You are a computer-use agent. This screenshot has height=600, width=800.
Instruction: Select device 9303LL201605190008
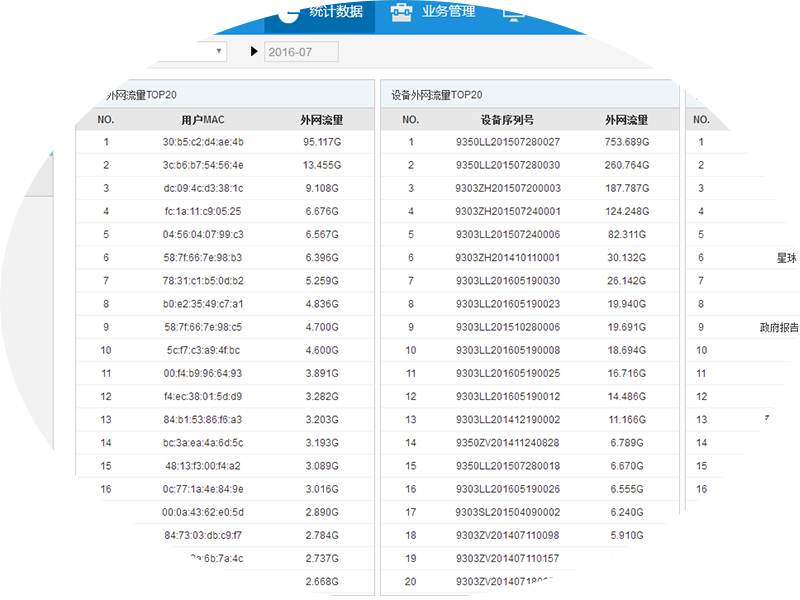508,350
